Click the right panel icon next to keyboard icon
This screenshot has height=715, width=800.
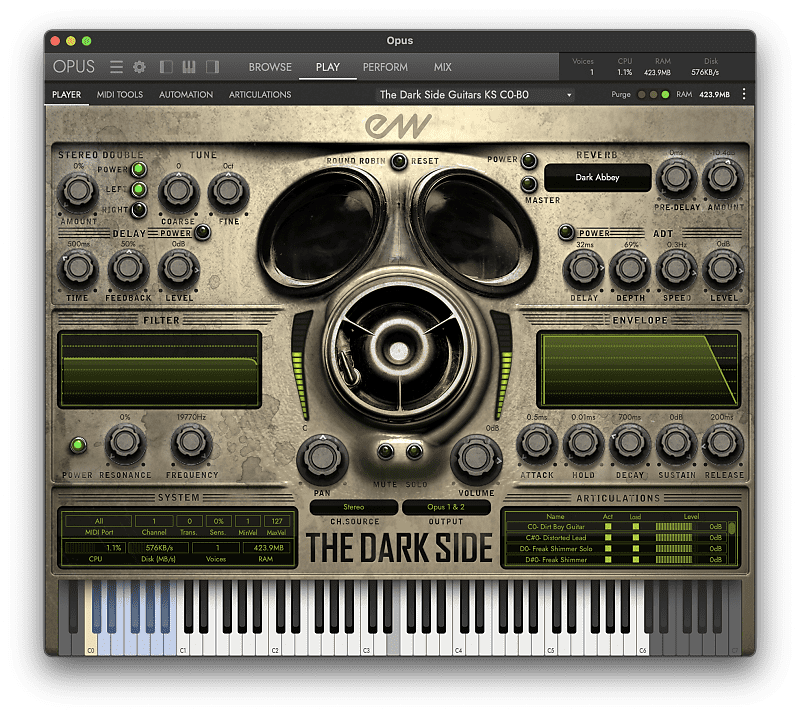point(212,66)
